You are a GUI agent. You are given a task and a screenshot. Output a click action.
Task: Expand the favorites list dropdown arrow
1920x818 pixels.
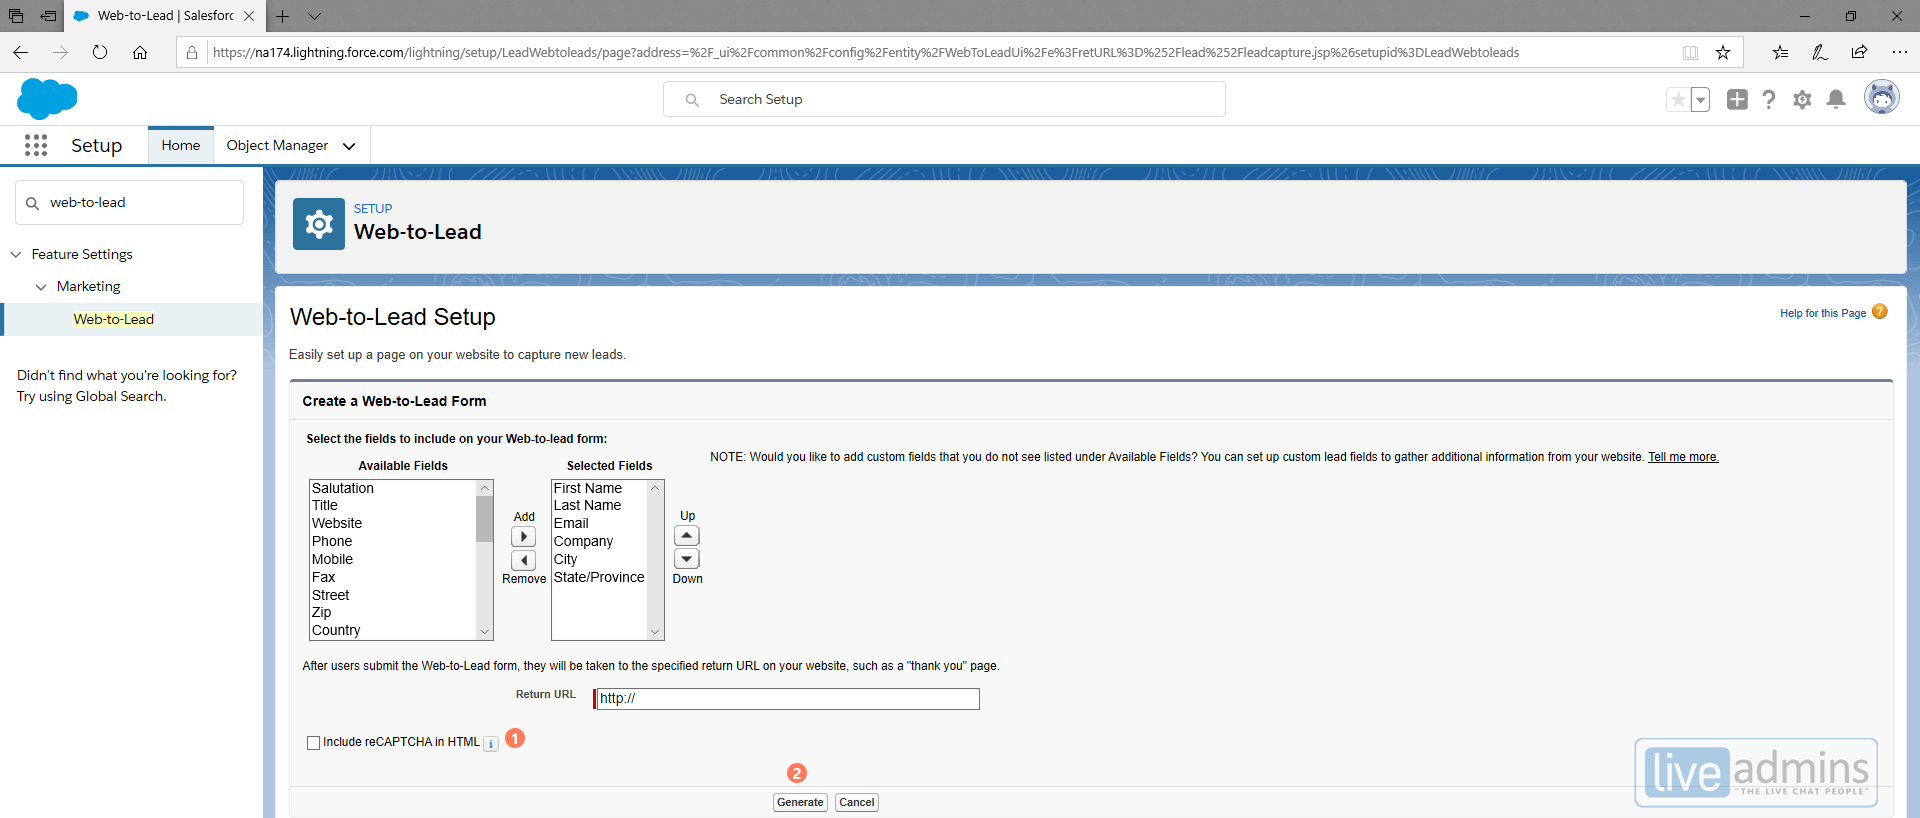click(x=1700, y=100)
